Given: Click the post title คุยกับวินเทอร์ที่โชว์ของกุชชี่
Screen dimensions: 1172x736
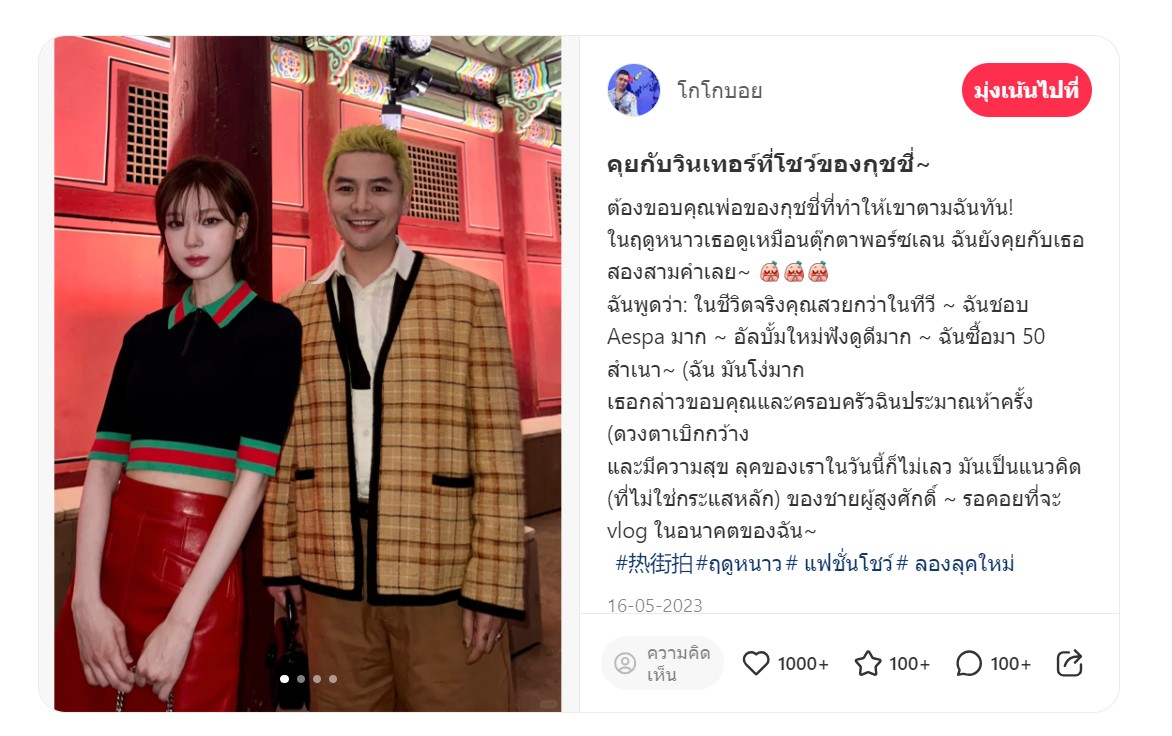Looking at the screenshot, I should click(x=768, y=164).
